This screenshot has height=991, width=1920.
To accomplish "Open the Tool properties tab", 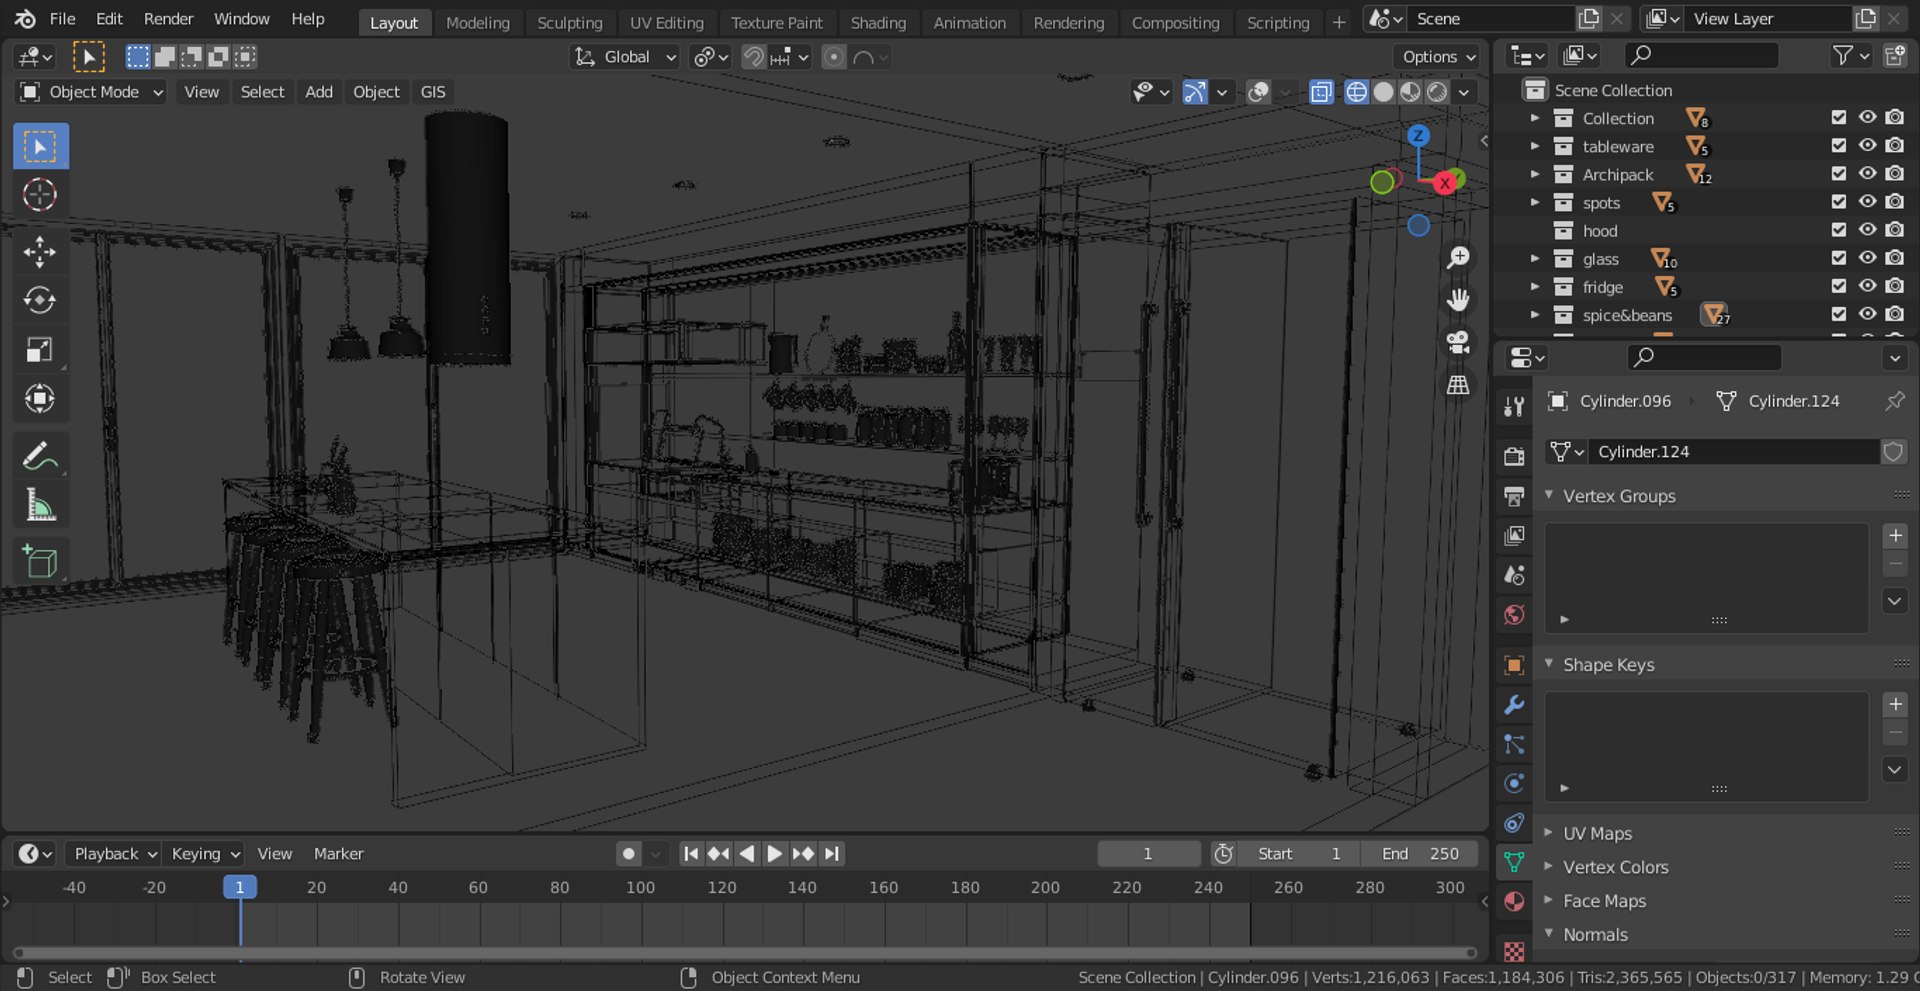I will point(1514,406).
